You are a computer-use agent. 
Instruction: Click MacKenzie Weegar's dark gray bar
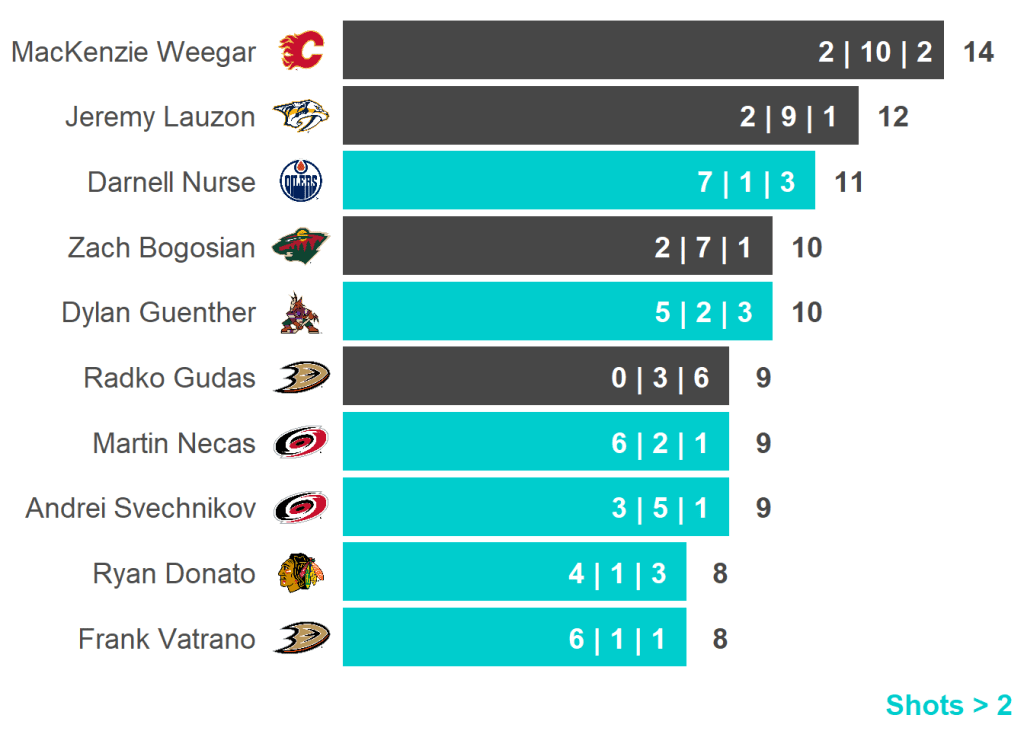click(580, 50)
